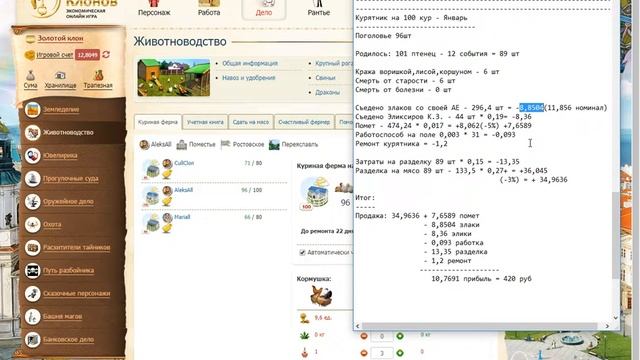Open the Навоз и удобрения link
640x360 pixels.
pos(249,78)
